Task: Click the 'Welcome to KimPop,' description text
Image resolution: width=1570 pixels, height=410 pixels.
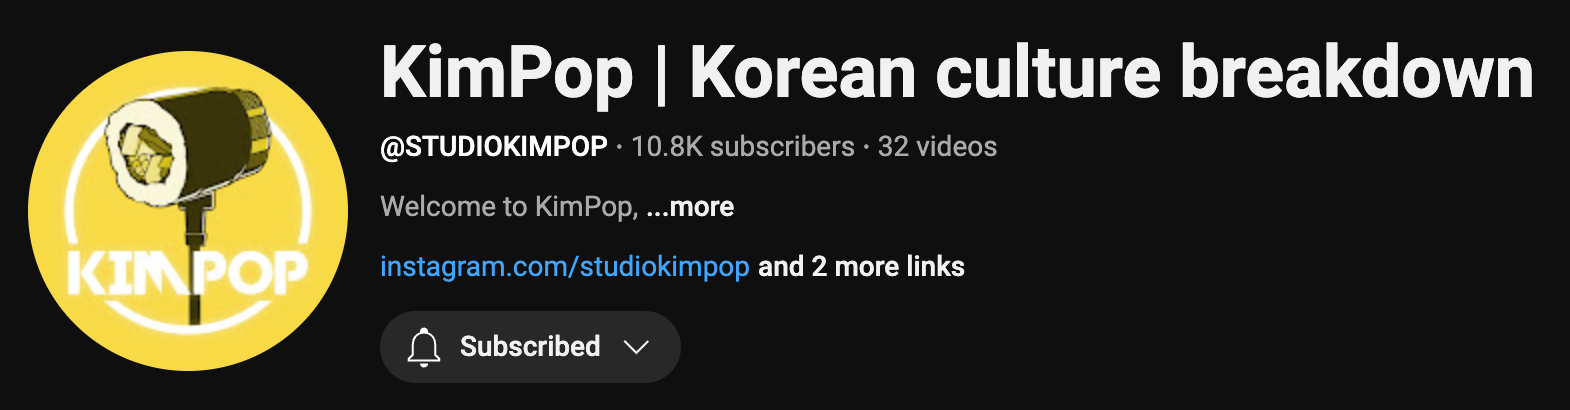Action: point(509,207)
